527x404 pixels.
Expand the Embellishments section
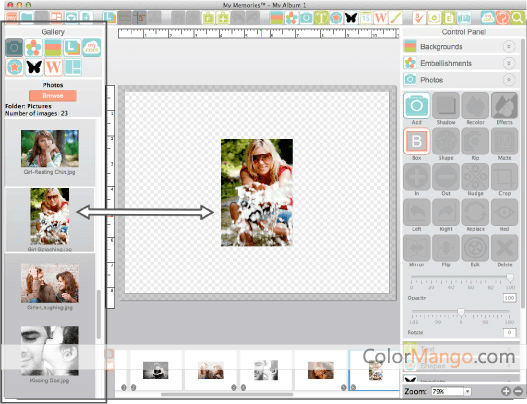pos(509,63)
